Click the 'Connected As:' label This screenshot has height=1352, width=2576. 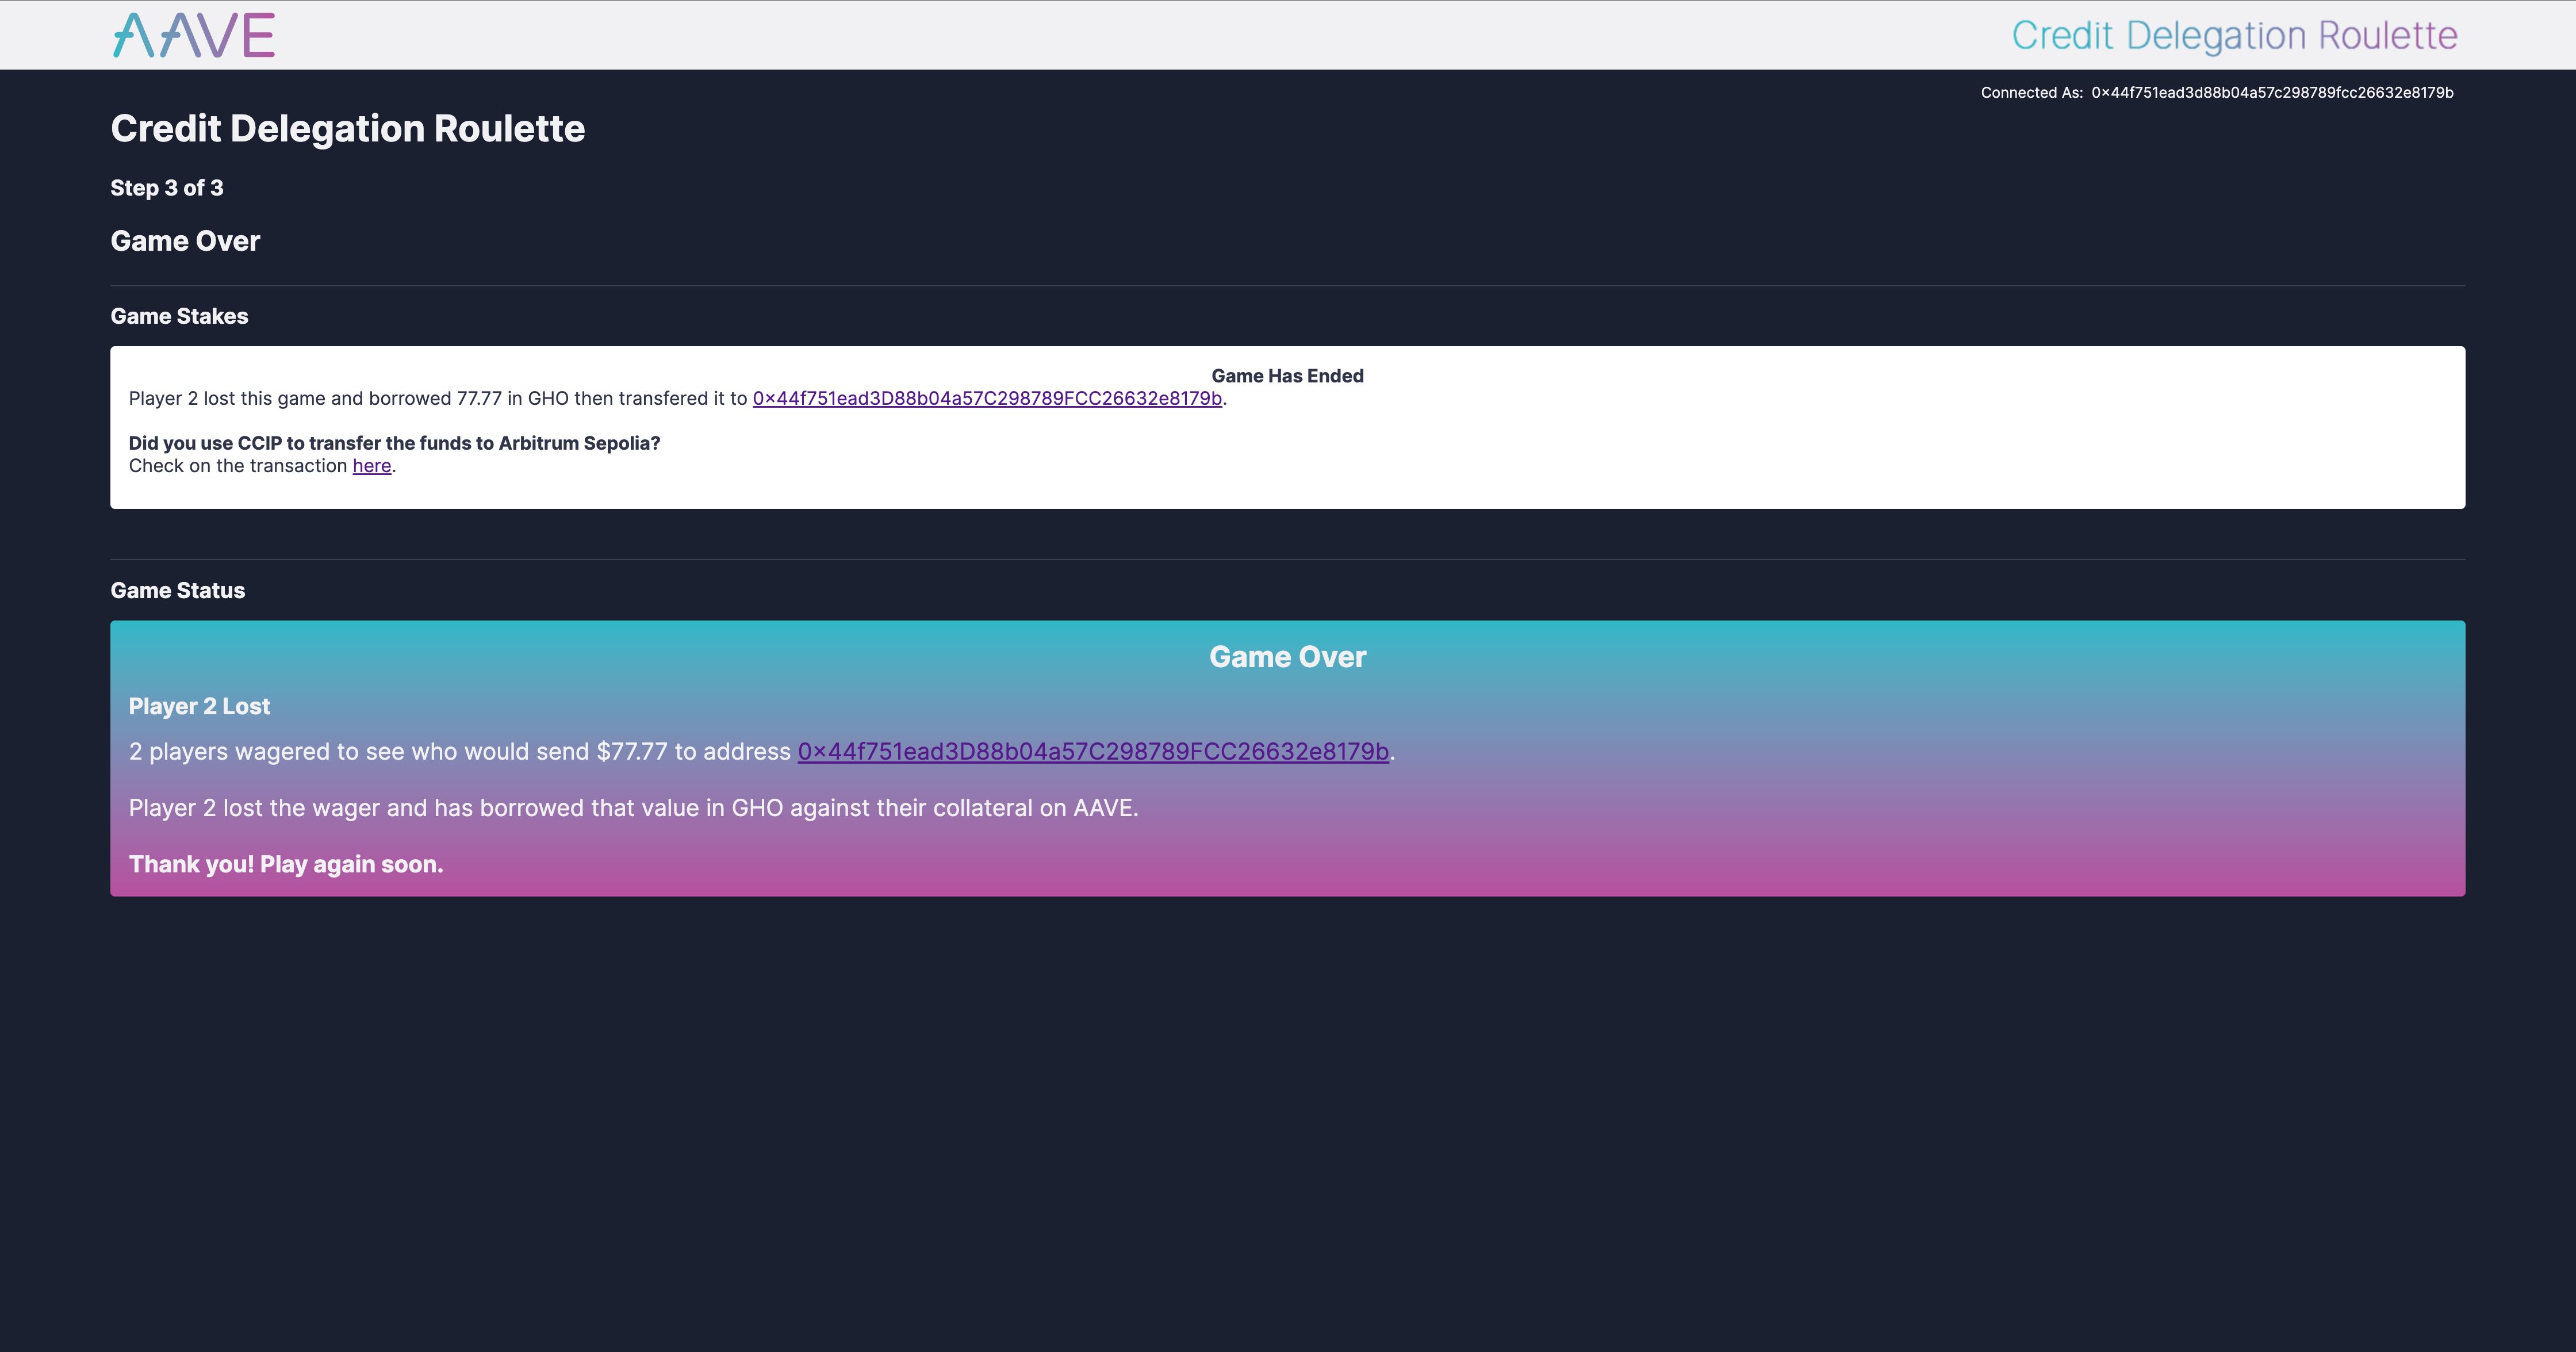[x=2031, y=93]
